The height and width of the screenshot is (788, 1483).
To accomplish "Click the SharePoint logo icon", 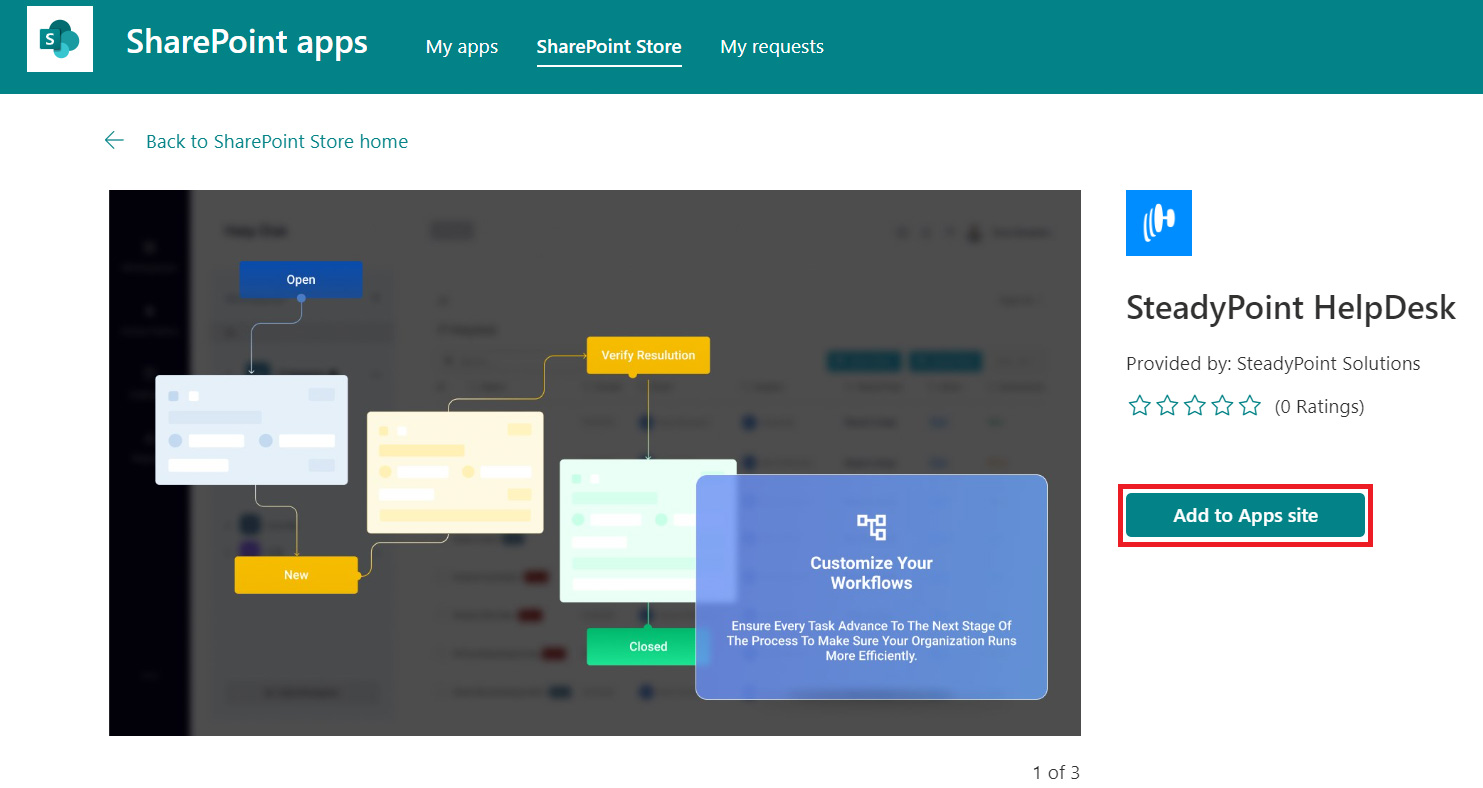I will (x=60, y=39).
